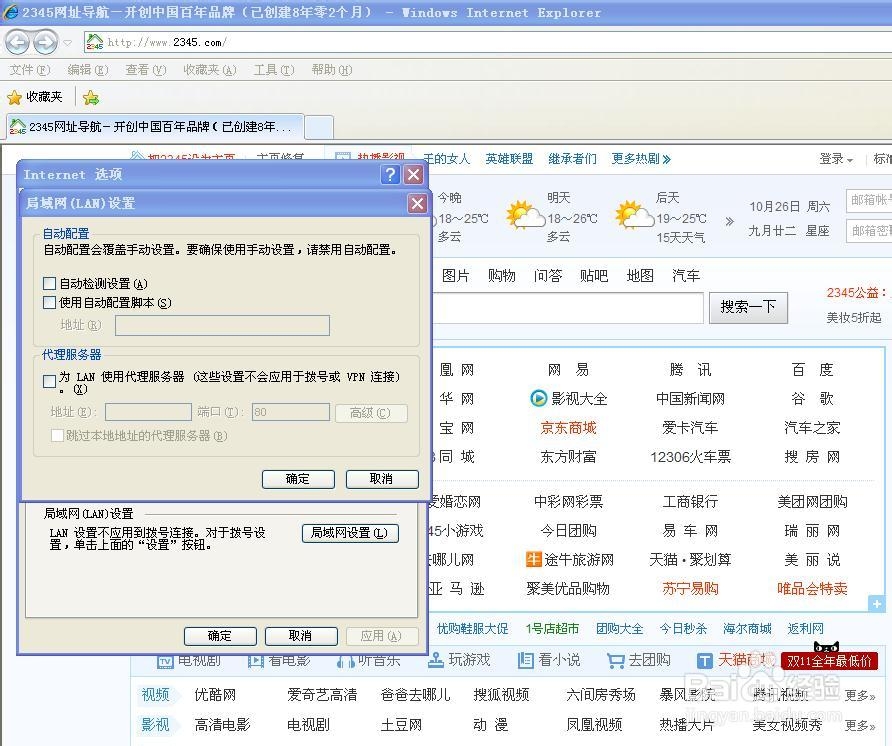This screenshot has height=746, width=892.
Task: Click the 搜索一下 button
Action: coord(748,308)
